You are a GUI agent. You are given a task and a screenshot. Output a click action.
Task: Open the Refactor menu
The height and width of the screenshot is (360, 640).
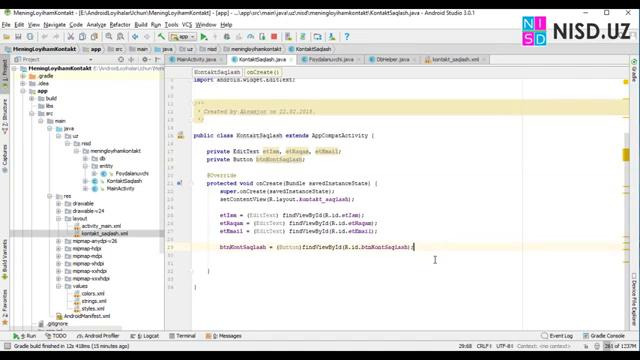click(120, 25)
